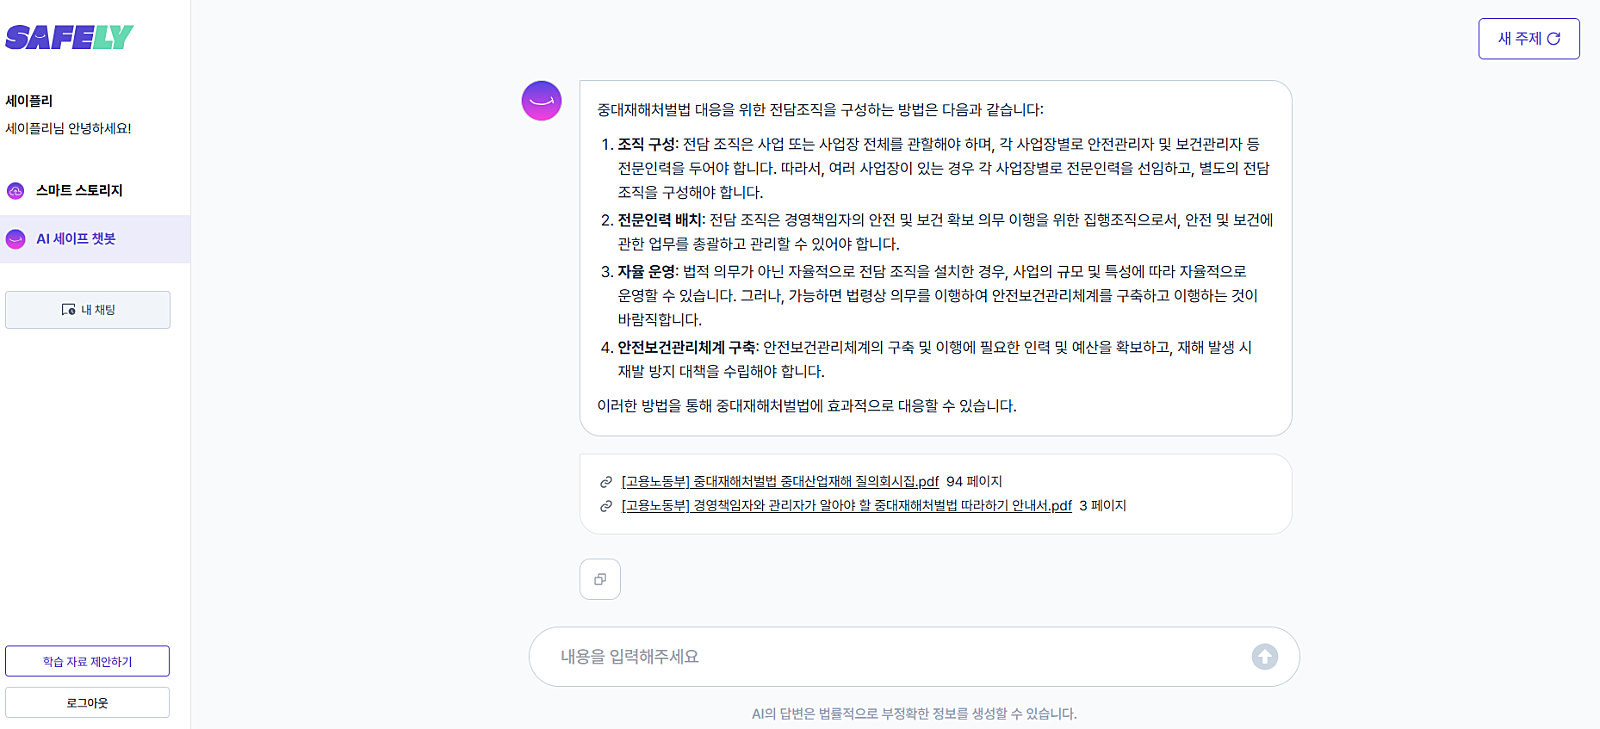Copy the chatbot answer with copy icon

point(600,579)
